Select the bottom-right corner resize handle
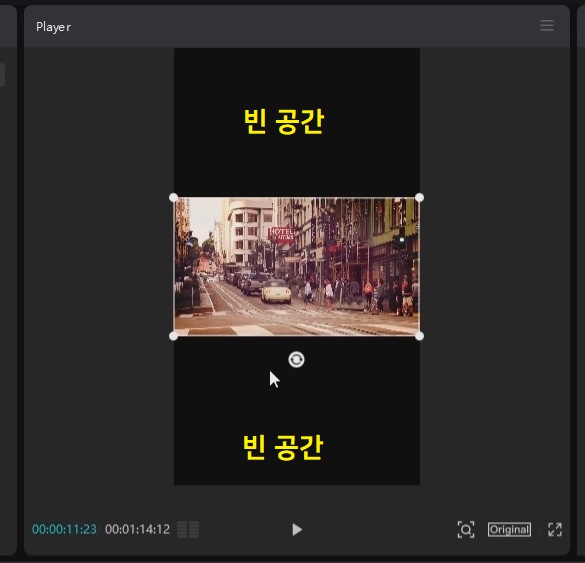Image resolution: width=585 pixels, height=563 pixels. coord(419,336)
